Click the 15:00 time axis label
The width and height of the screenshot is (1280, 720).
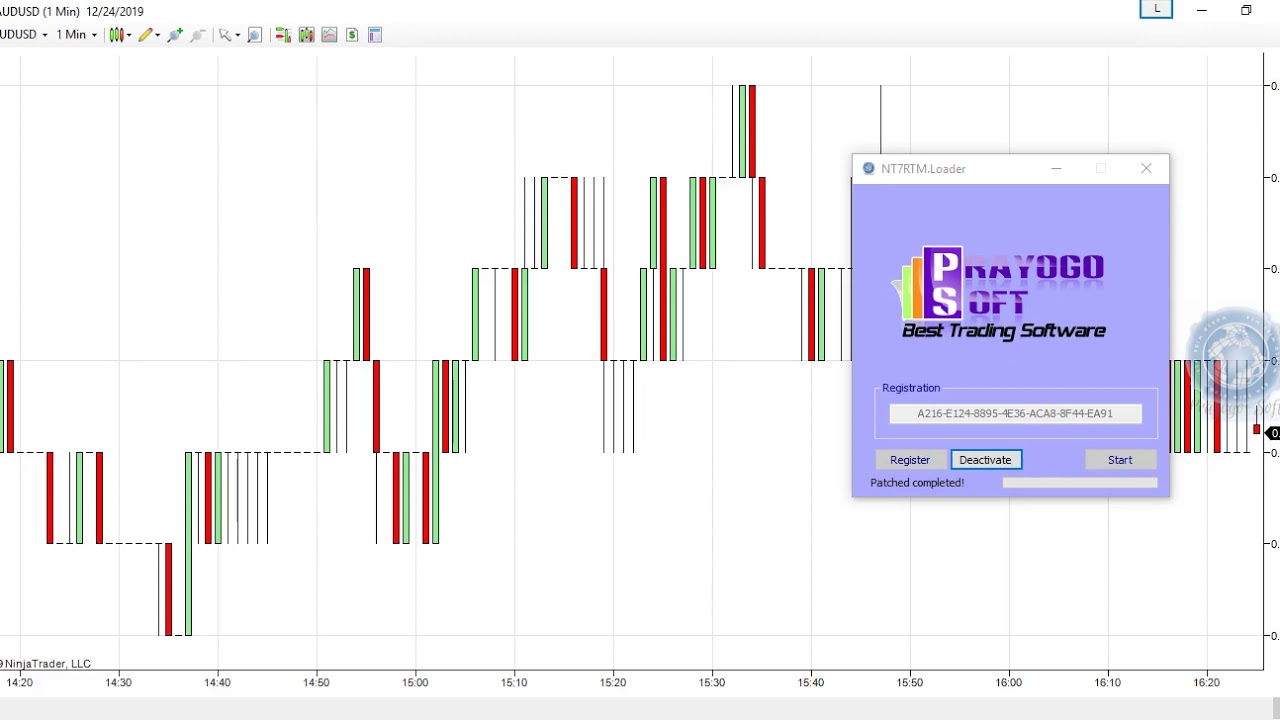click(415, 682)
